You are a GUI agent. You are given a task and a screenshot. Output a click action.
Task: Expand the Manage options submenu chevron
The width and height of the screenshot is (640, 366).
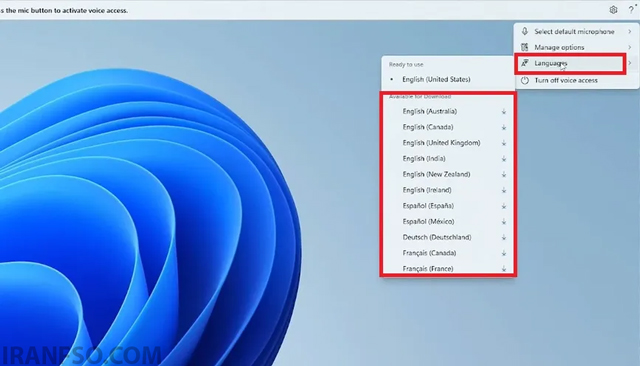click(x=630, y=47)
